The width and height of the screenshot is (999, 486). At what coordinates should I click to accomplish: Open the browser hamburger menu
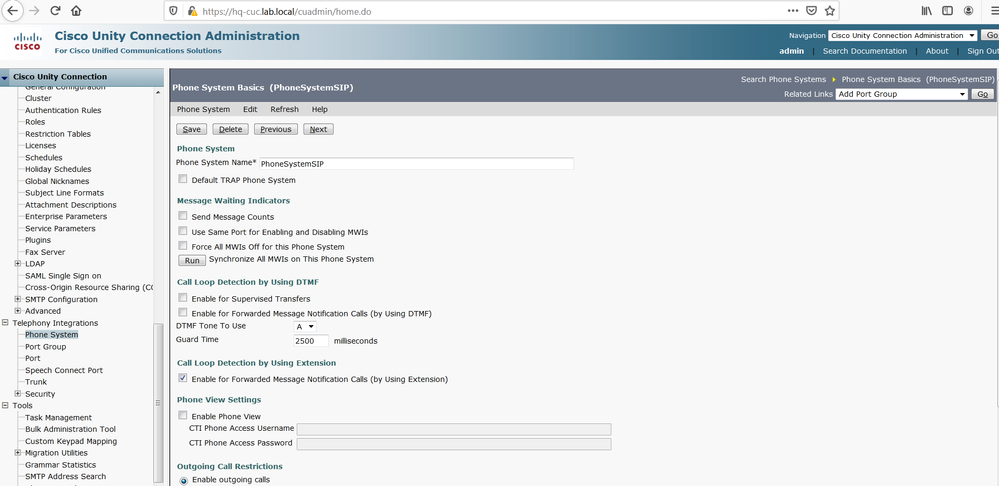tap(993, 11)
